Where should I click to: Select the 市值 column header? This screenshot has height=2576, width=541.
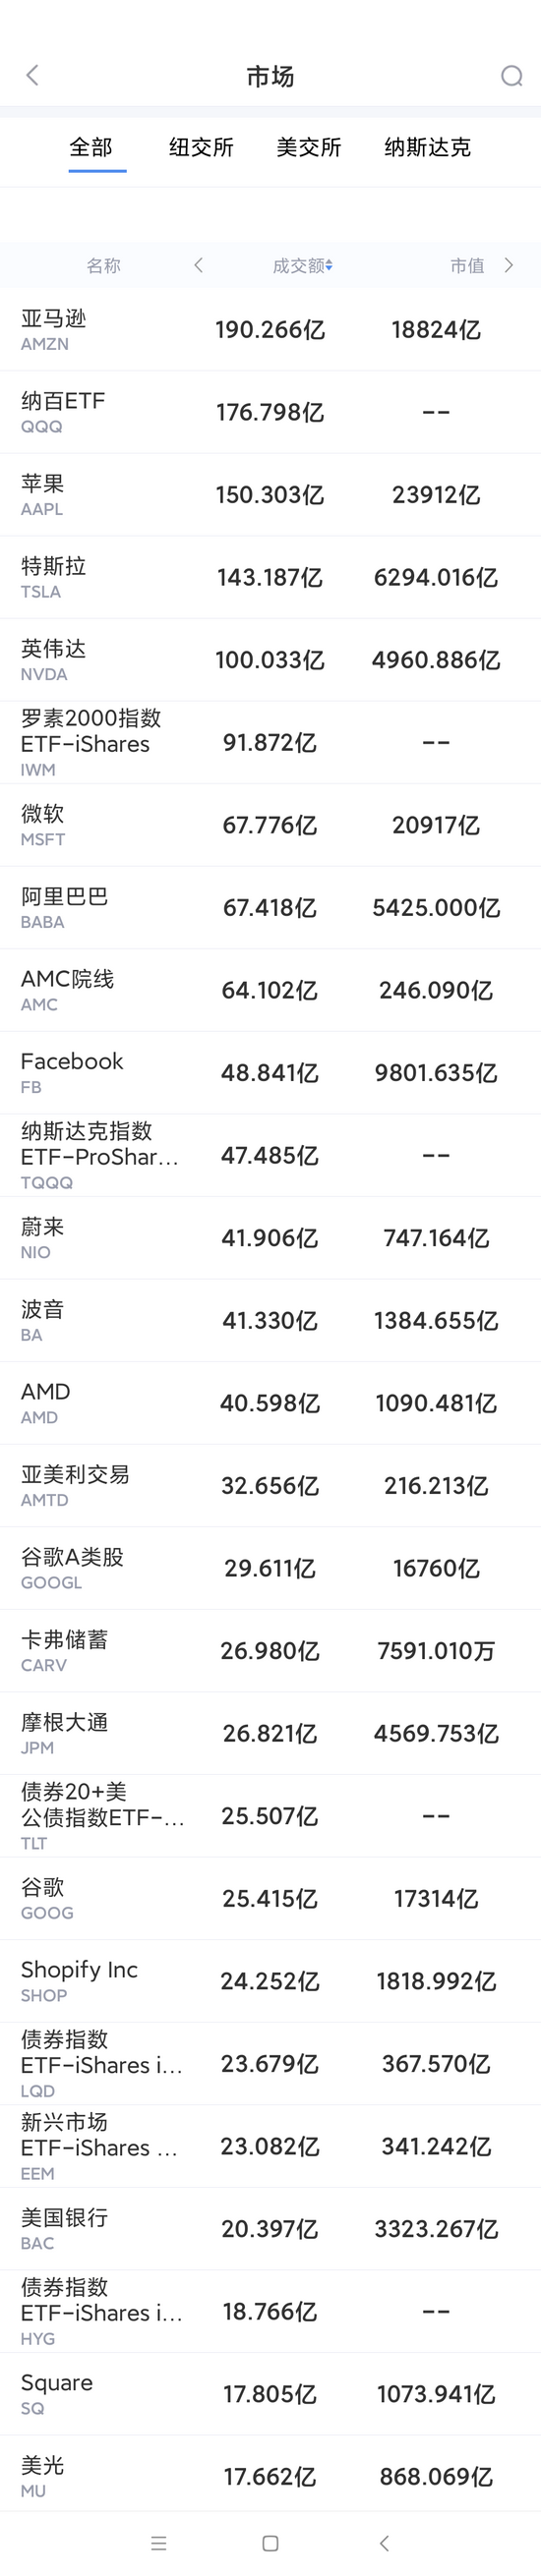(x=467, y=265)
